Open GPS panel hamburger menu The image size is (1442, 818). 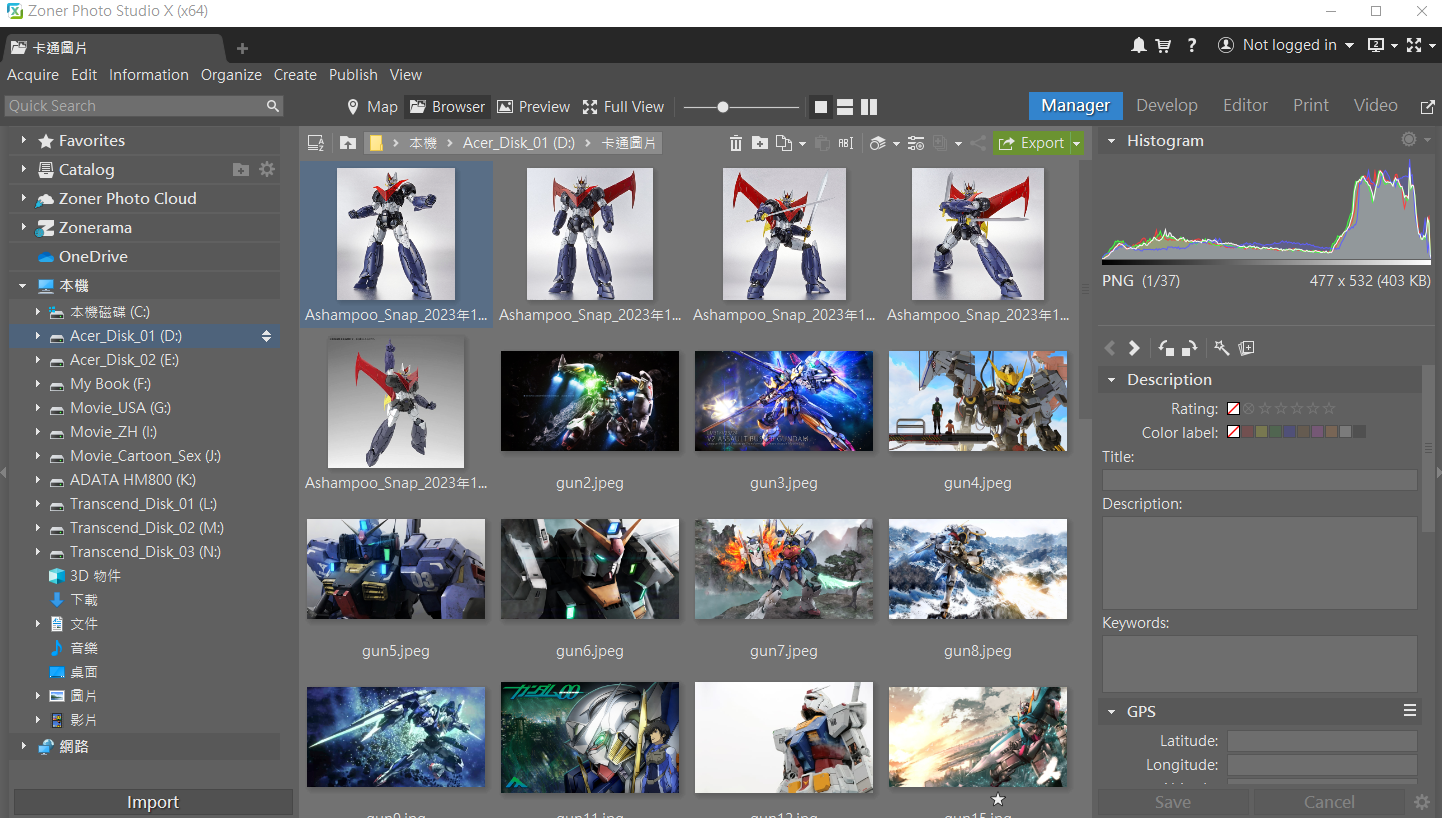point(1410,711)
